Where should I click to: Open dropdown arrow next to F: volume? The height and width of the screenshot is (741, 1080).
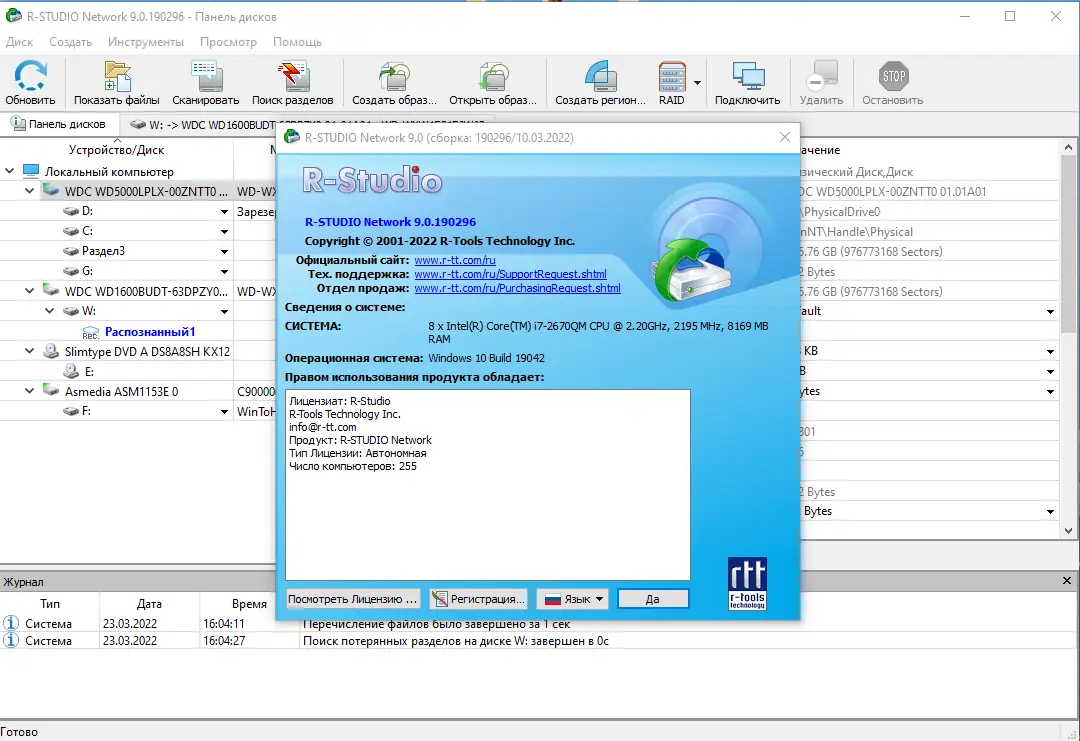(x=225, y=412)
